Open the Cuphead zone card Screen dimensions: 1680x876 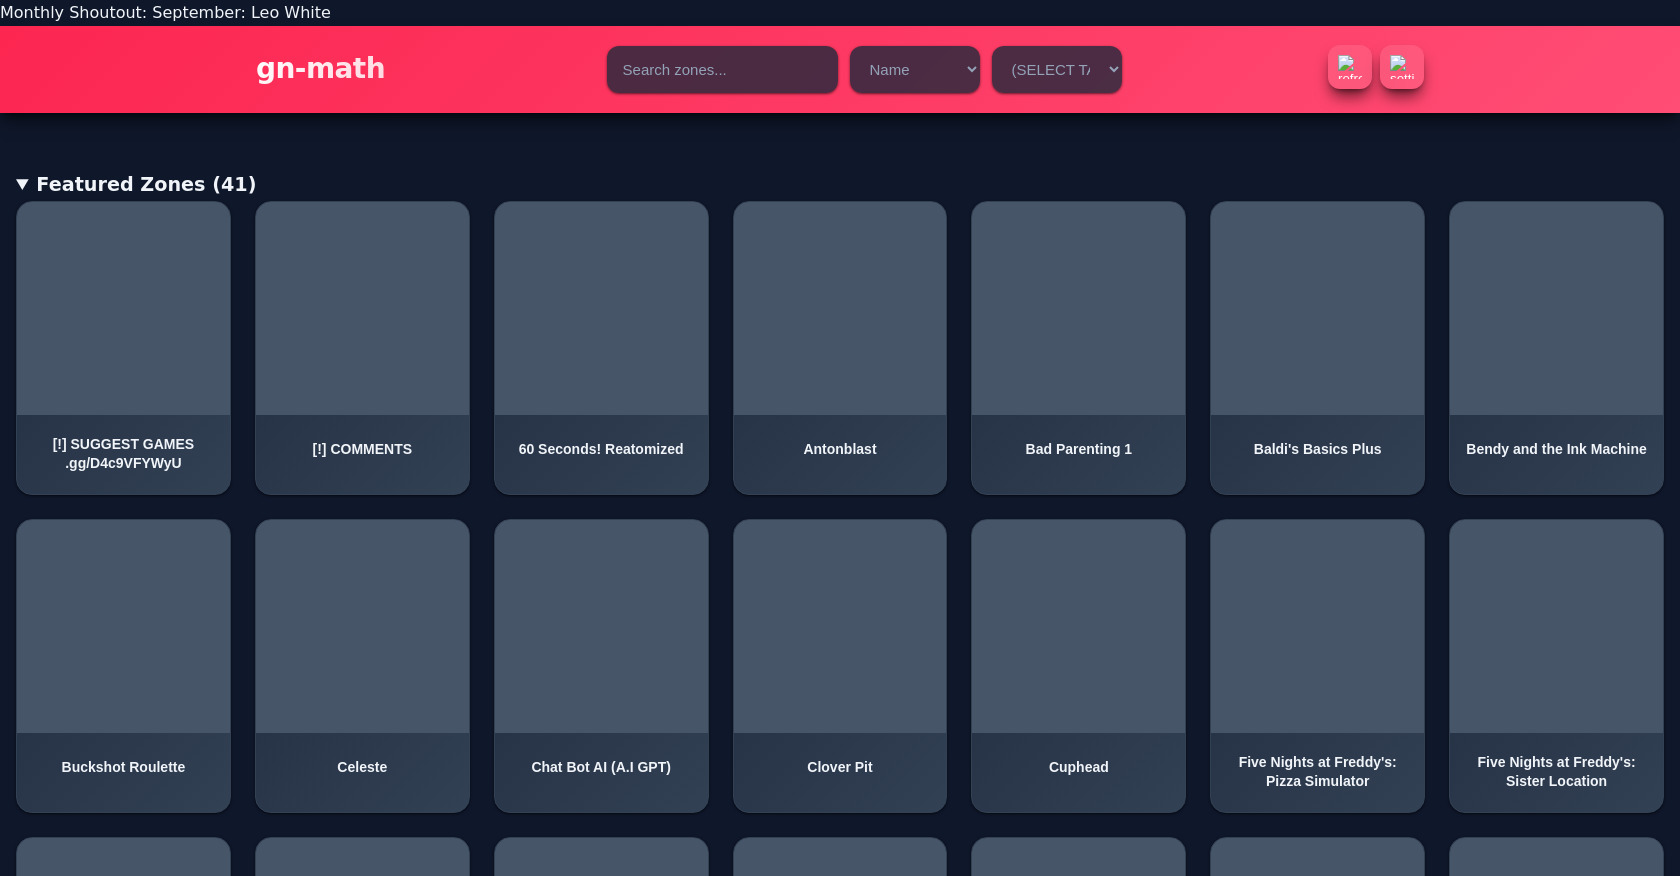[1078, 666]
